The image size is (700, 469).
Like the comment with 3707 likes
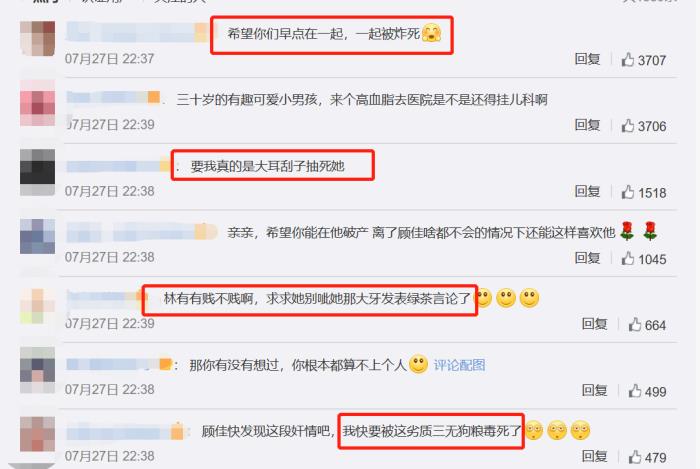click(628, 59)
